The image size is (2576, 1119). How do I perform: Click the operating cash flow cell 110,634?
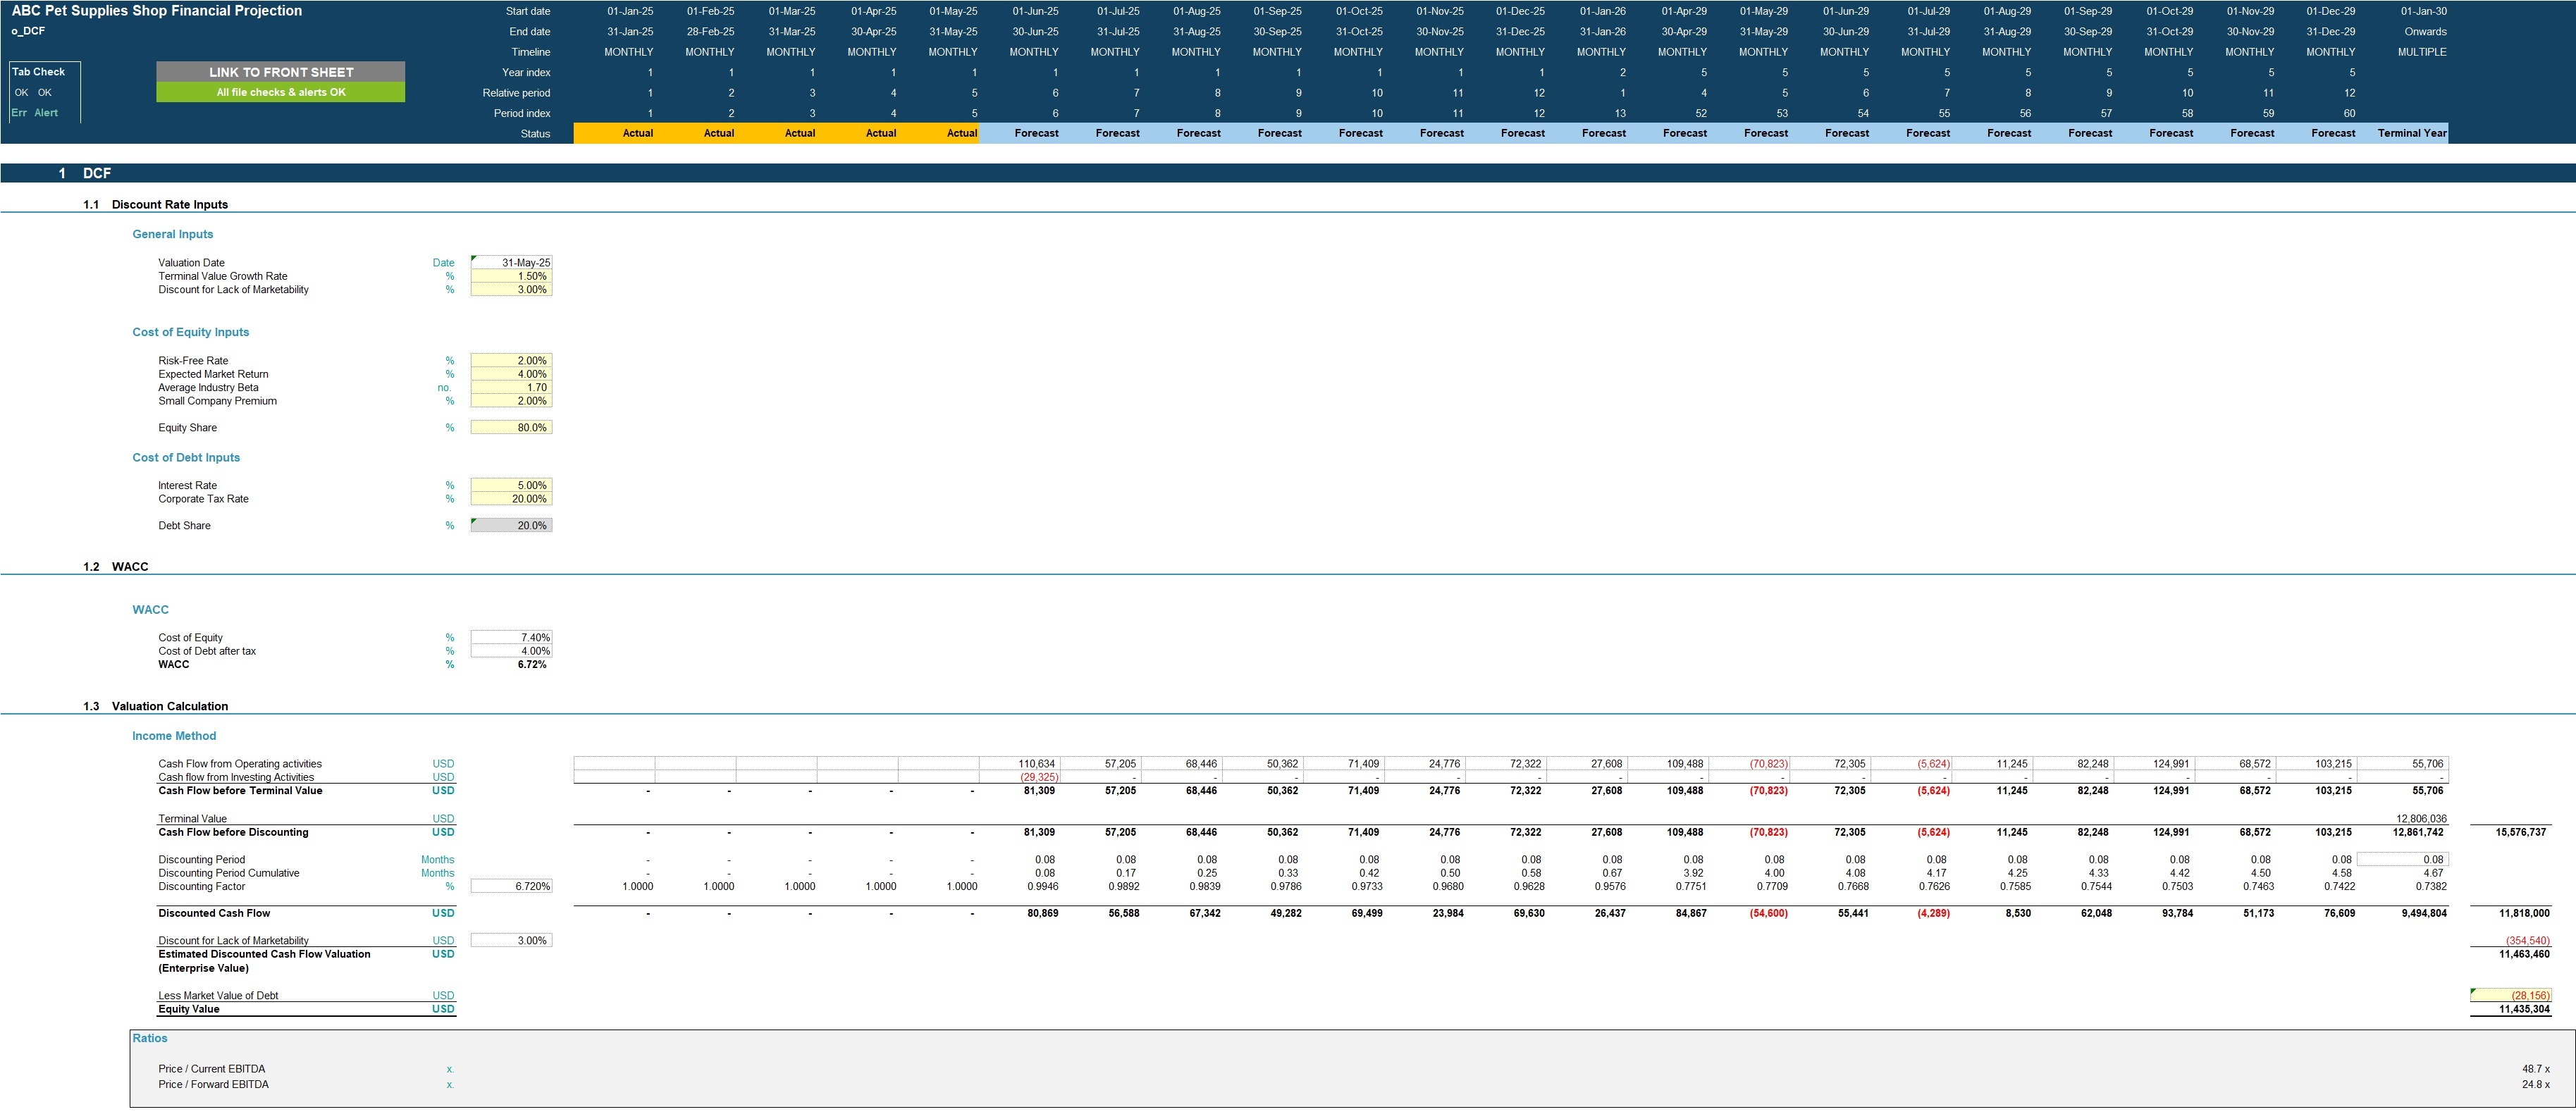click(1019, 764)
